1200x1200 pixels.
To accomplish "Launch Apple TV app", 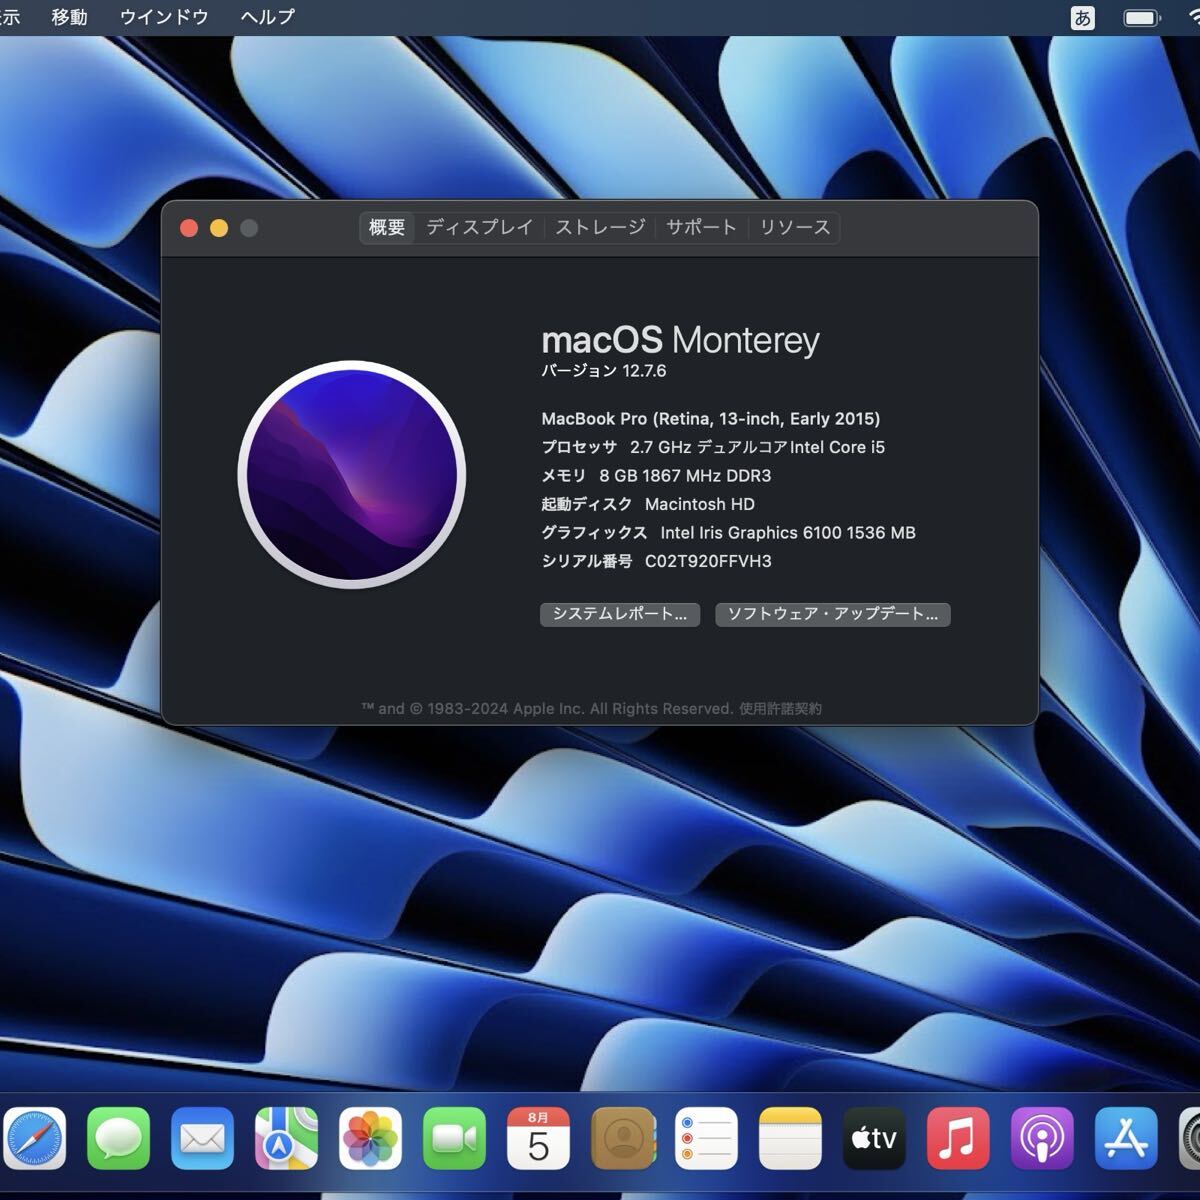I will tap(874, 1139).
